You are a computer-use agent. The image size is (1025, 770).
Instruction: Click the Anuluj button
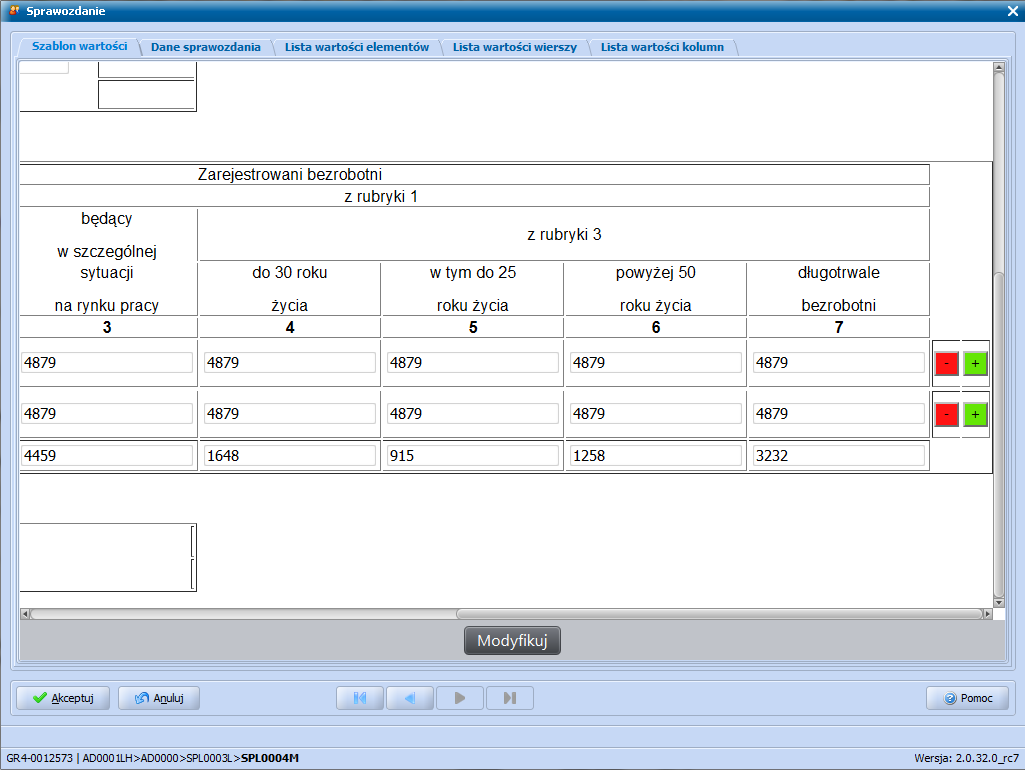pos(159,698)
